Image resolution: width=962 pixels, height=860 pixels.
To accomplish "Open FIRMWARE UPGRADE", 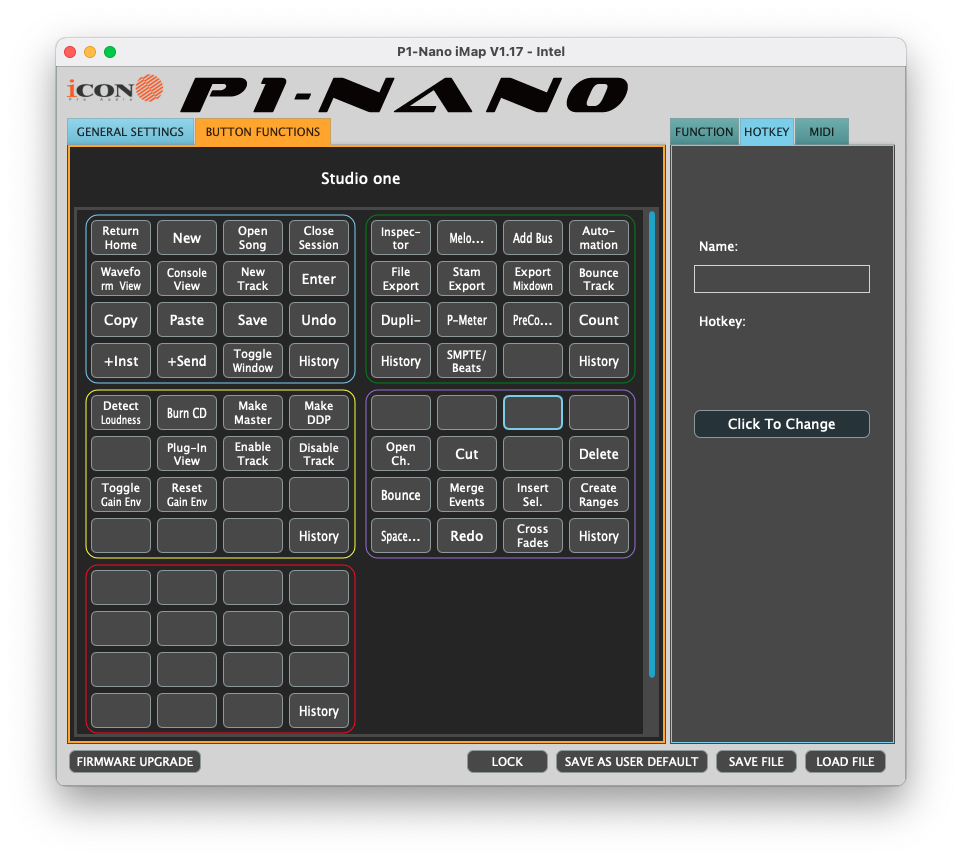I will pyautogui.click(x=135, y=761).
